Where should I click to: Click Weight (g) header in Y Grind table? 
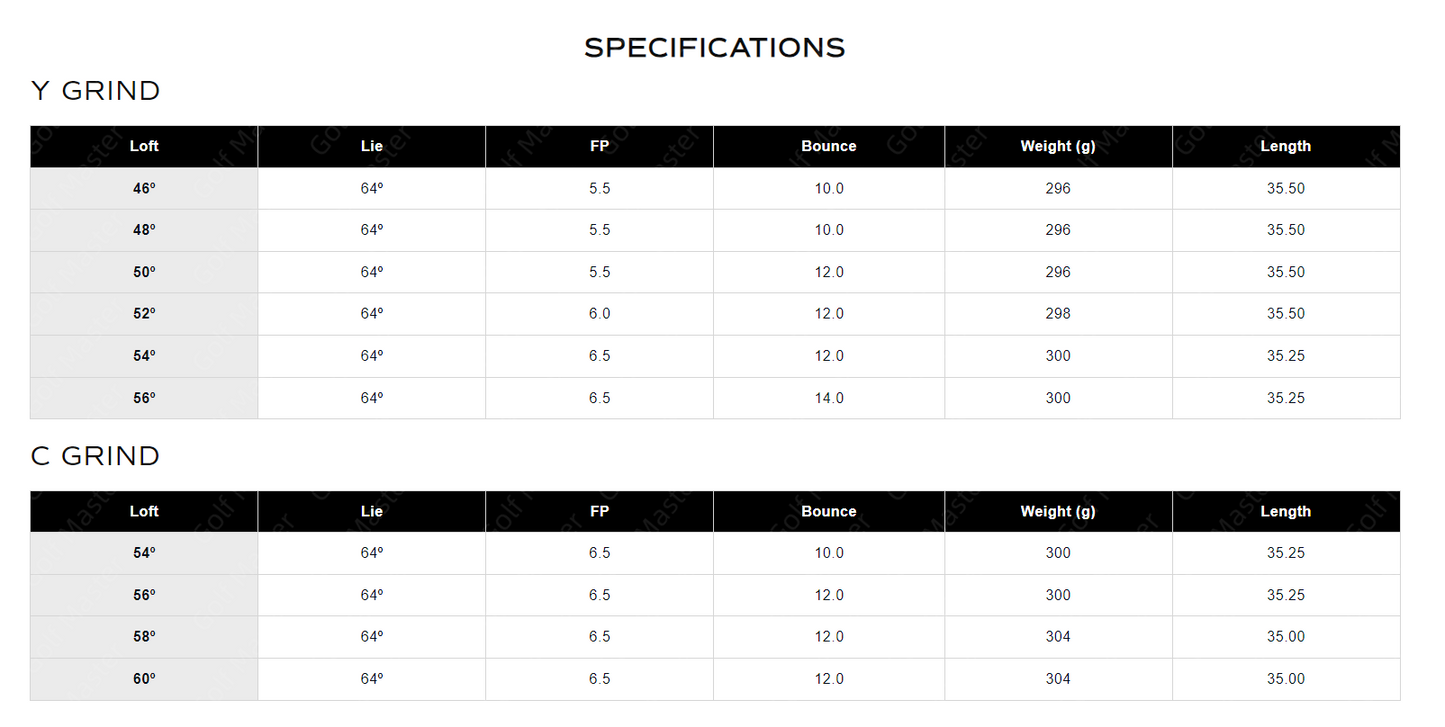tap(1057, 146)
